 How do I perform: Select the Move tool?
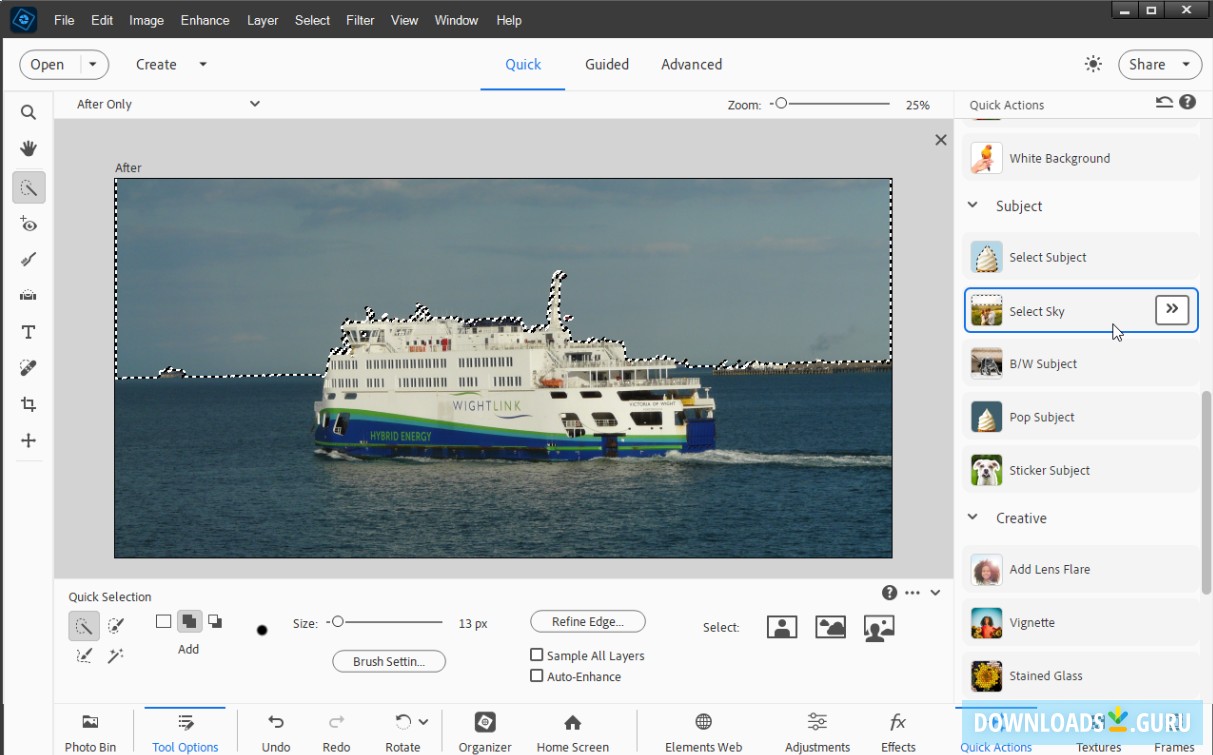[28, 441]
